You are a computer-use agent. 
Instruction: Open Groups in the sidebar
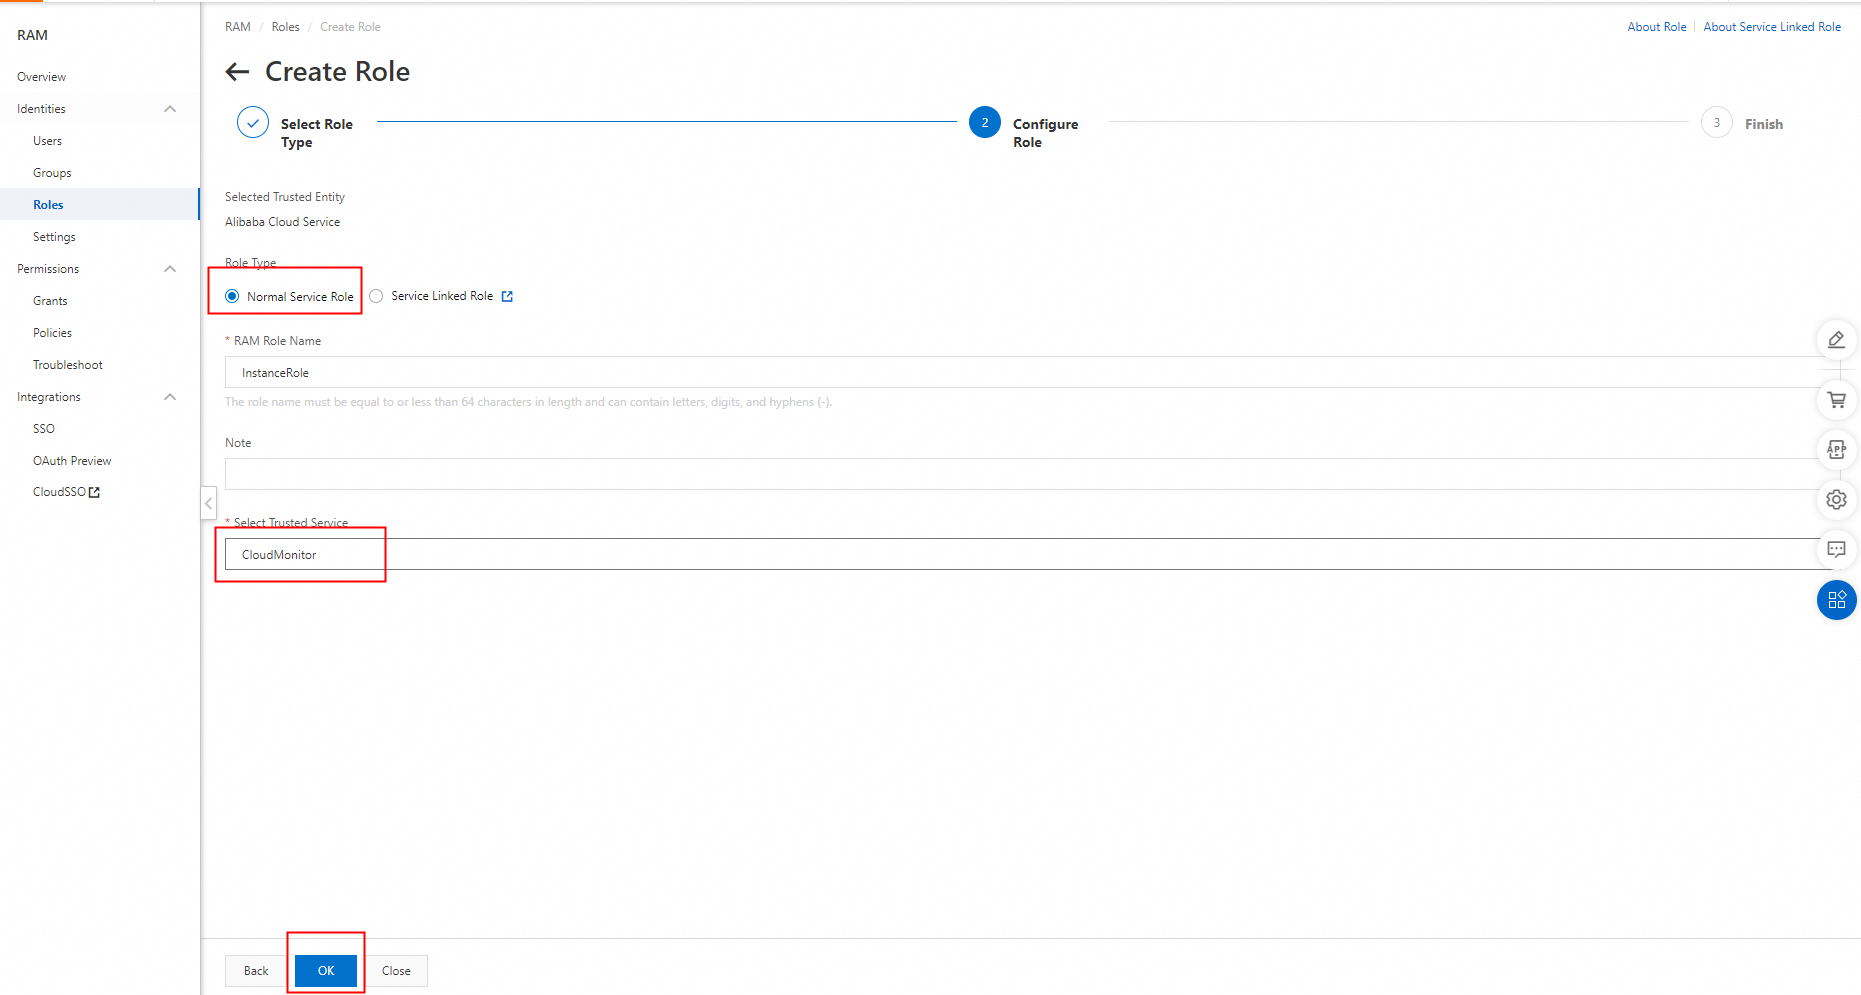click(x=52, y=173)
